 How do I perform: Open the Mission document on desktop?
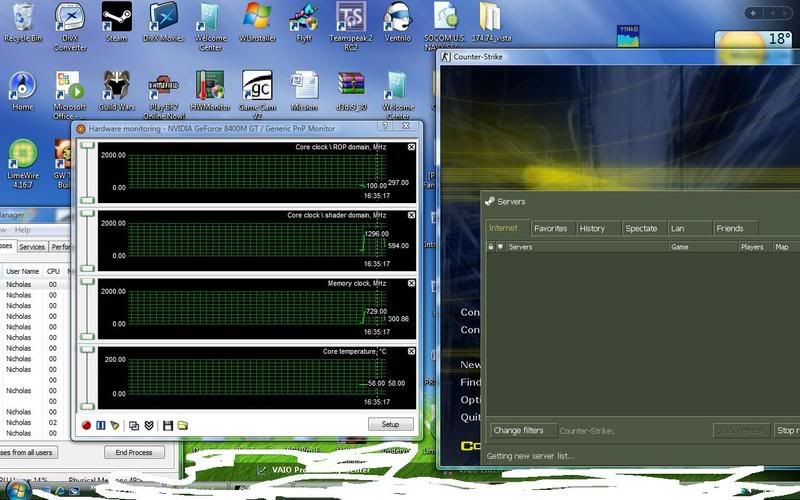click(304, 92)
